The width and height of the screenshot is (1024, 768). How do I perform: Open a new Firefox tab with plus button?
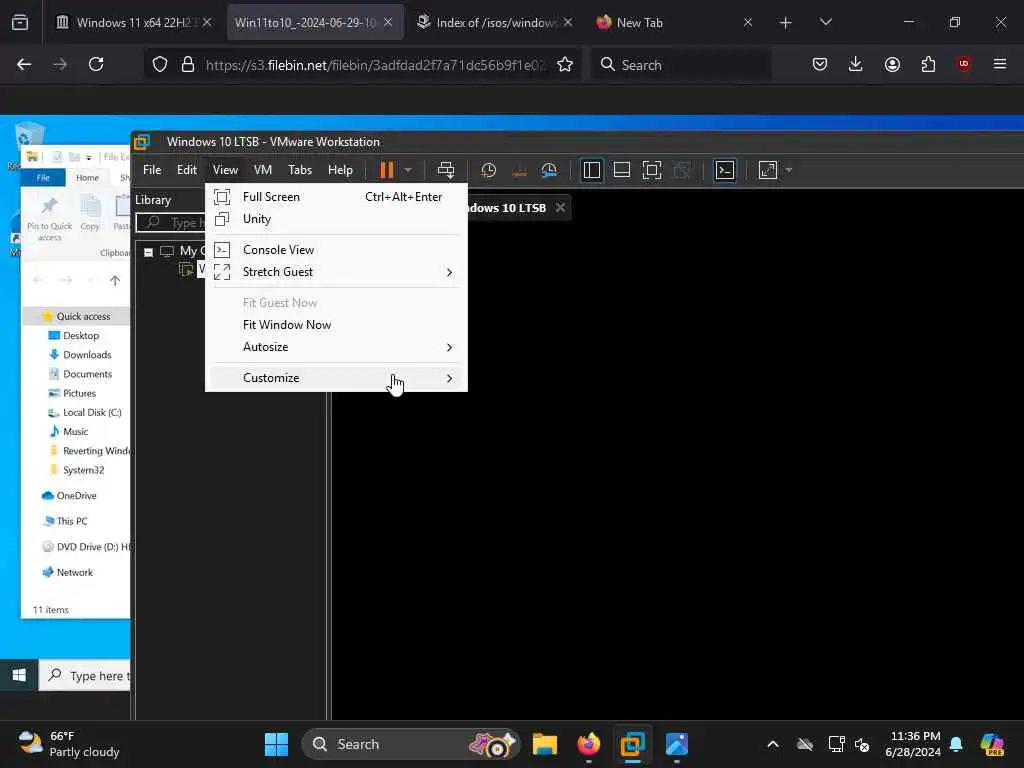pos(786,23)
